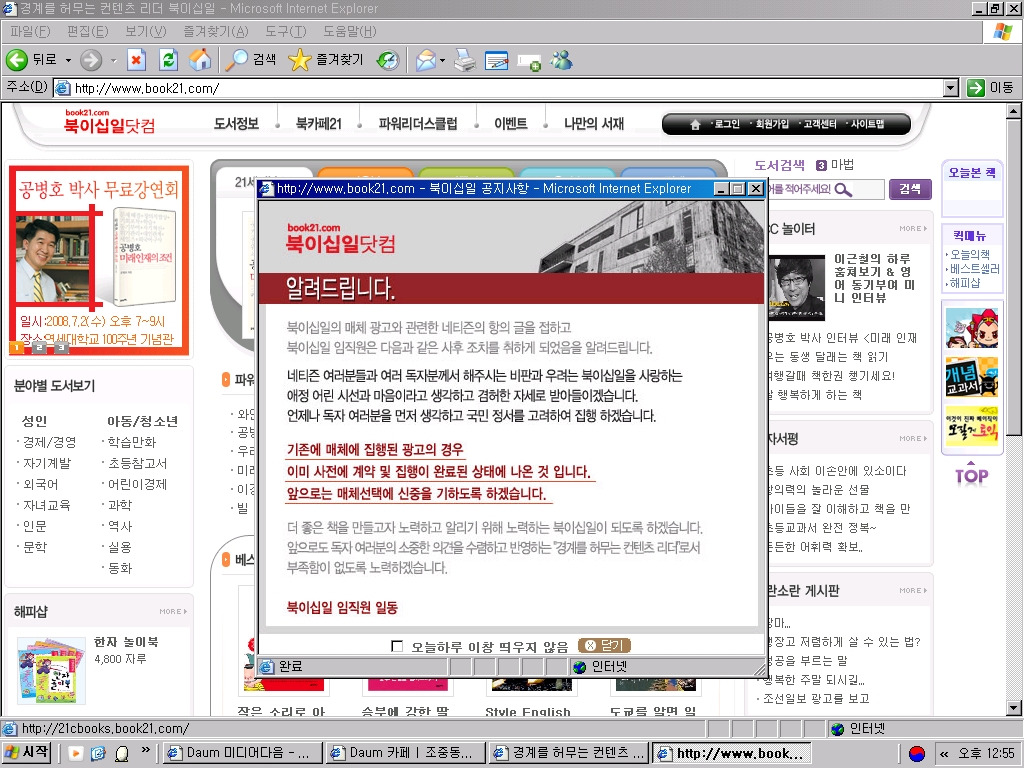
Task: Click 공병호 박사 lecture banner image
Action: pos(99,261)
